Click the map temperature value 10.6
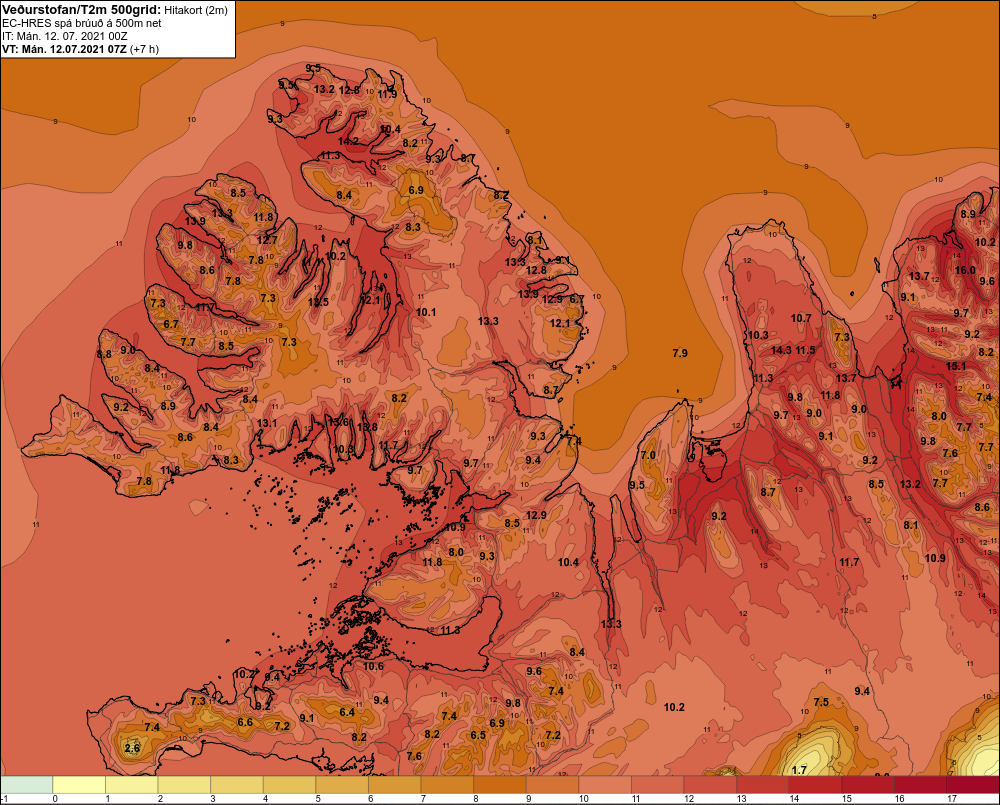The image size is (1000, 805). click(x=373, y=667)
